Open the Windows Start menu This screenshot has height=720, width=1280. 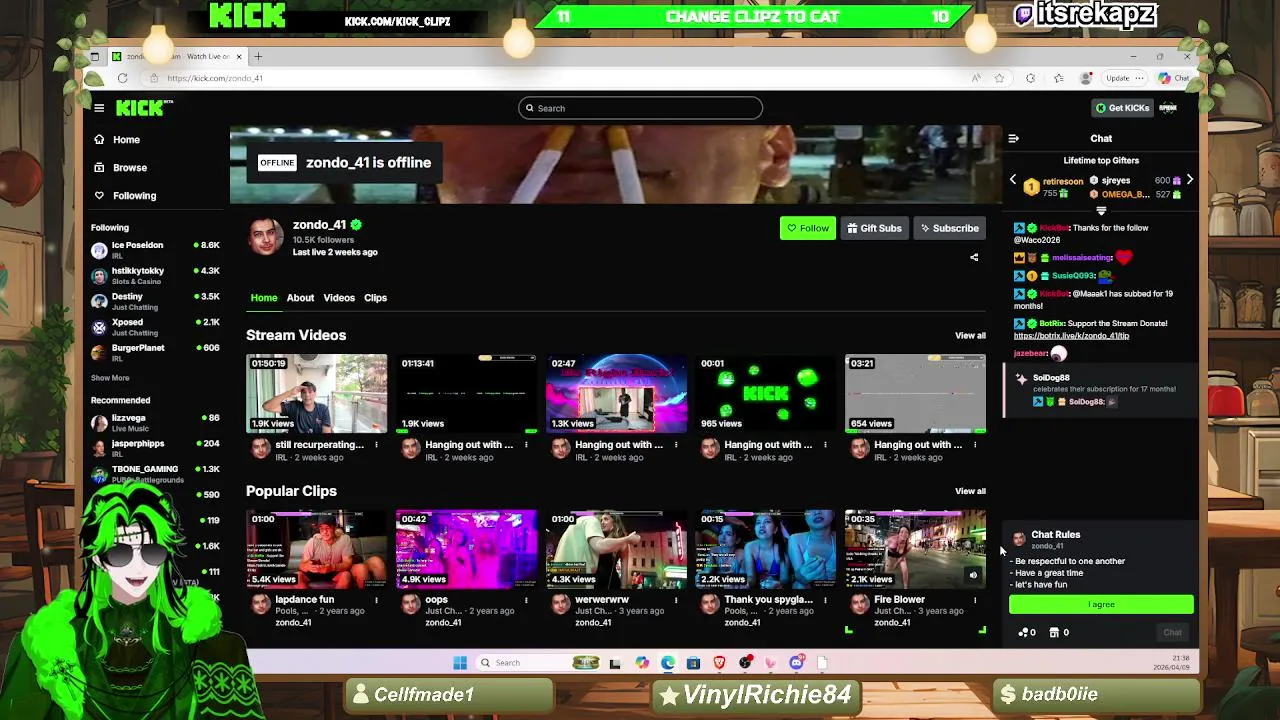tap(460, 663)
